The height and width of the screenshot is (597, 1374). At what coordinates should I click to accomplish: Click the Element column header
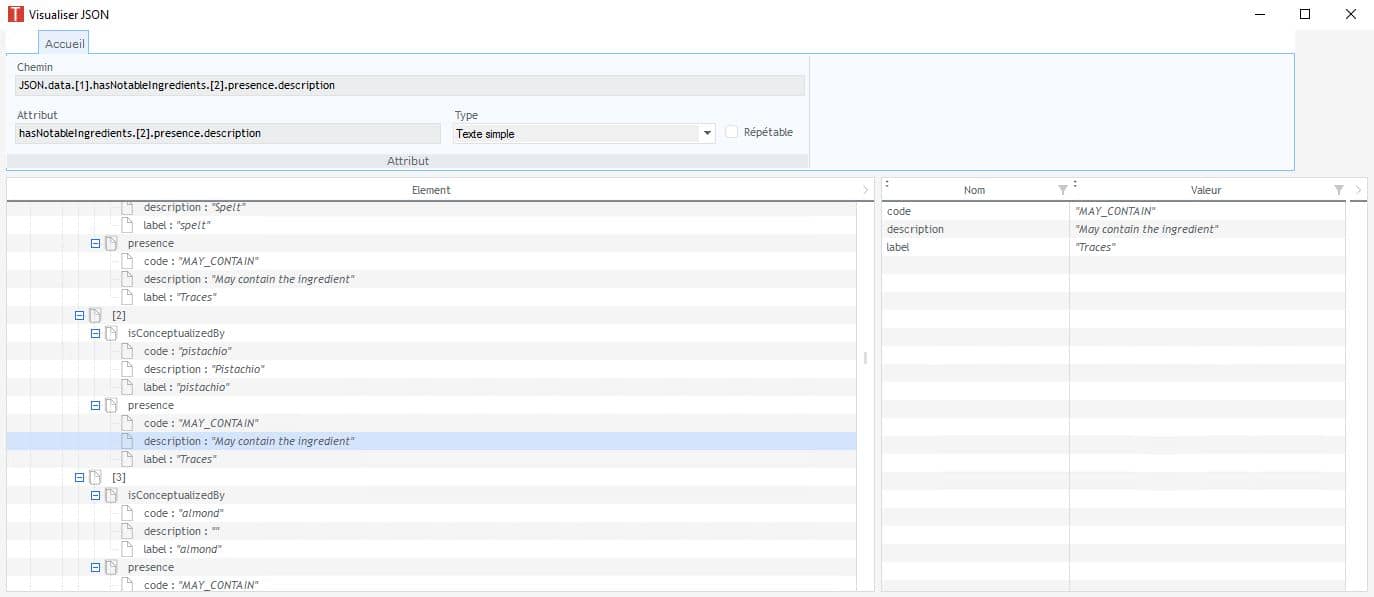pyautogui.click(x=431, y=190)
